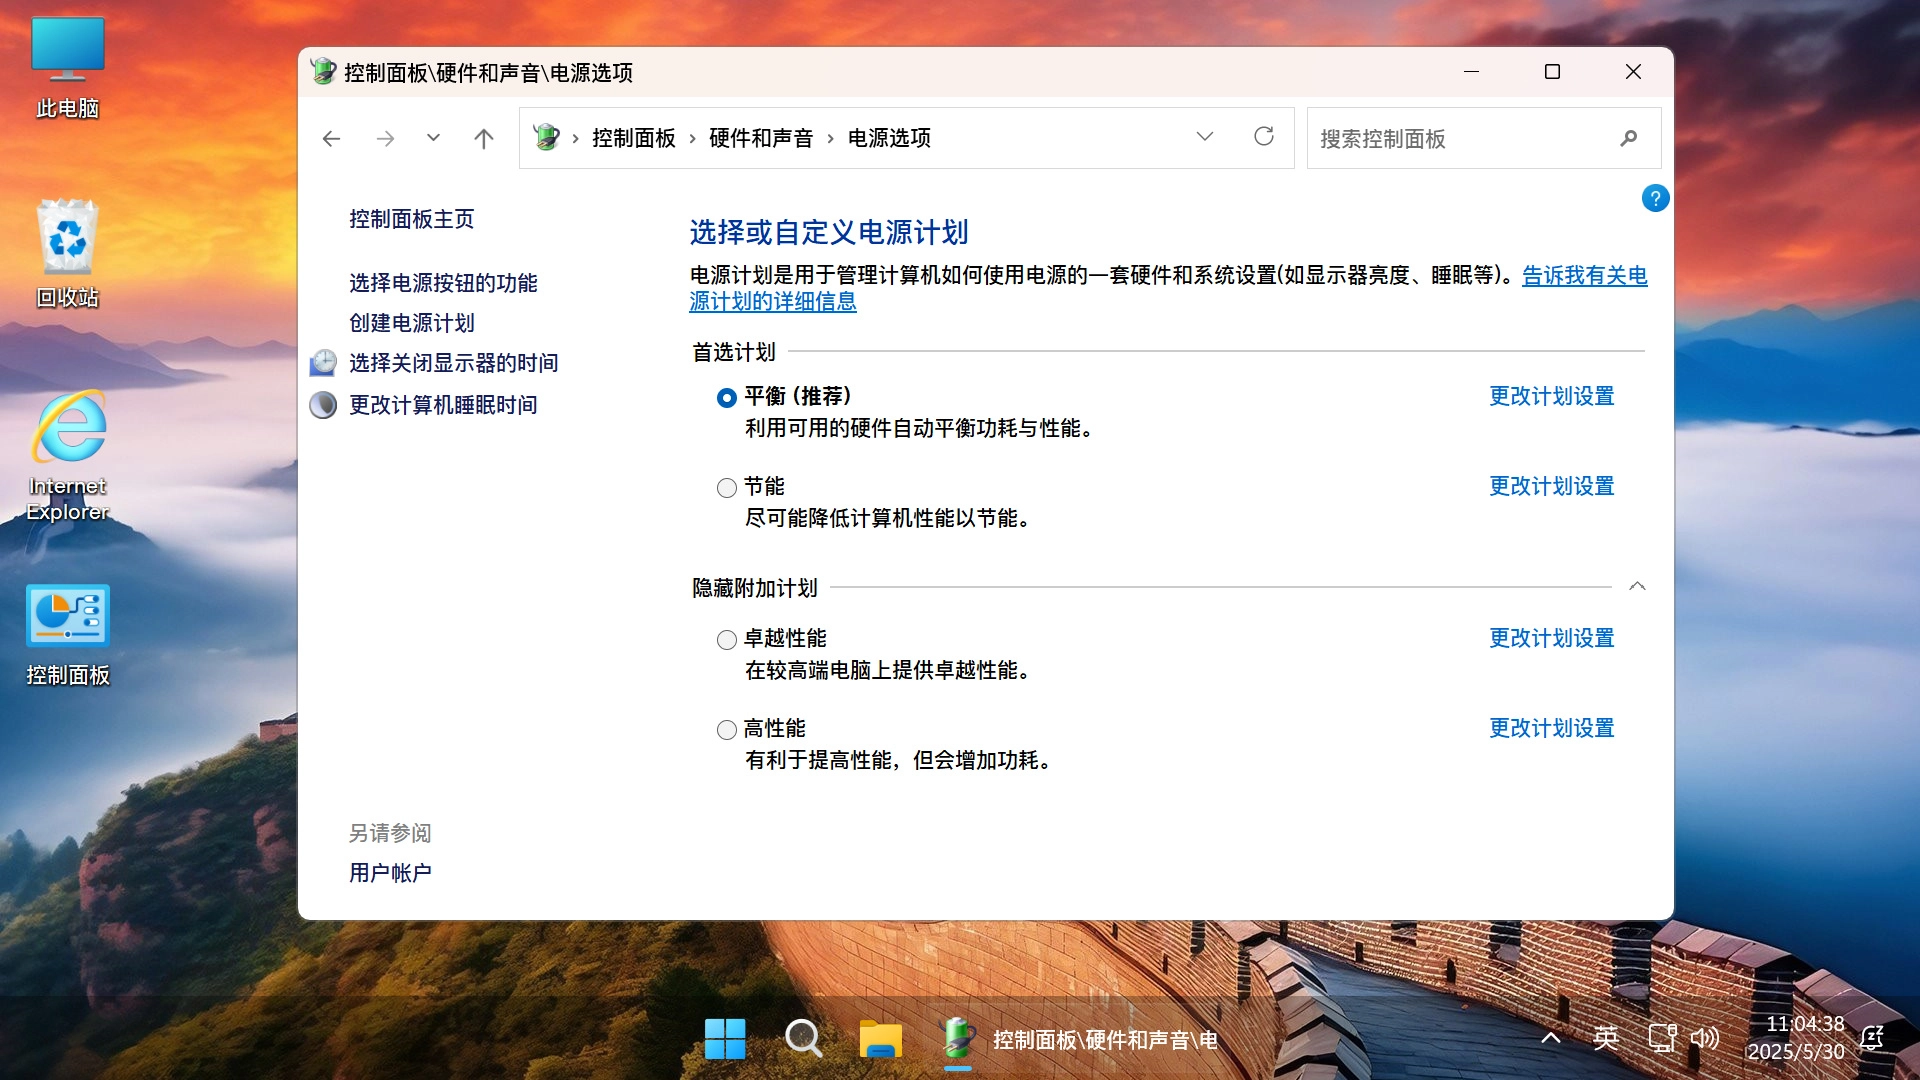Screen dimensions: 1920x1080
Task: Click the back navigation arrow
Action: coord(331,138)
